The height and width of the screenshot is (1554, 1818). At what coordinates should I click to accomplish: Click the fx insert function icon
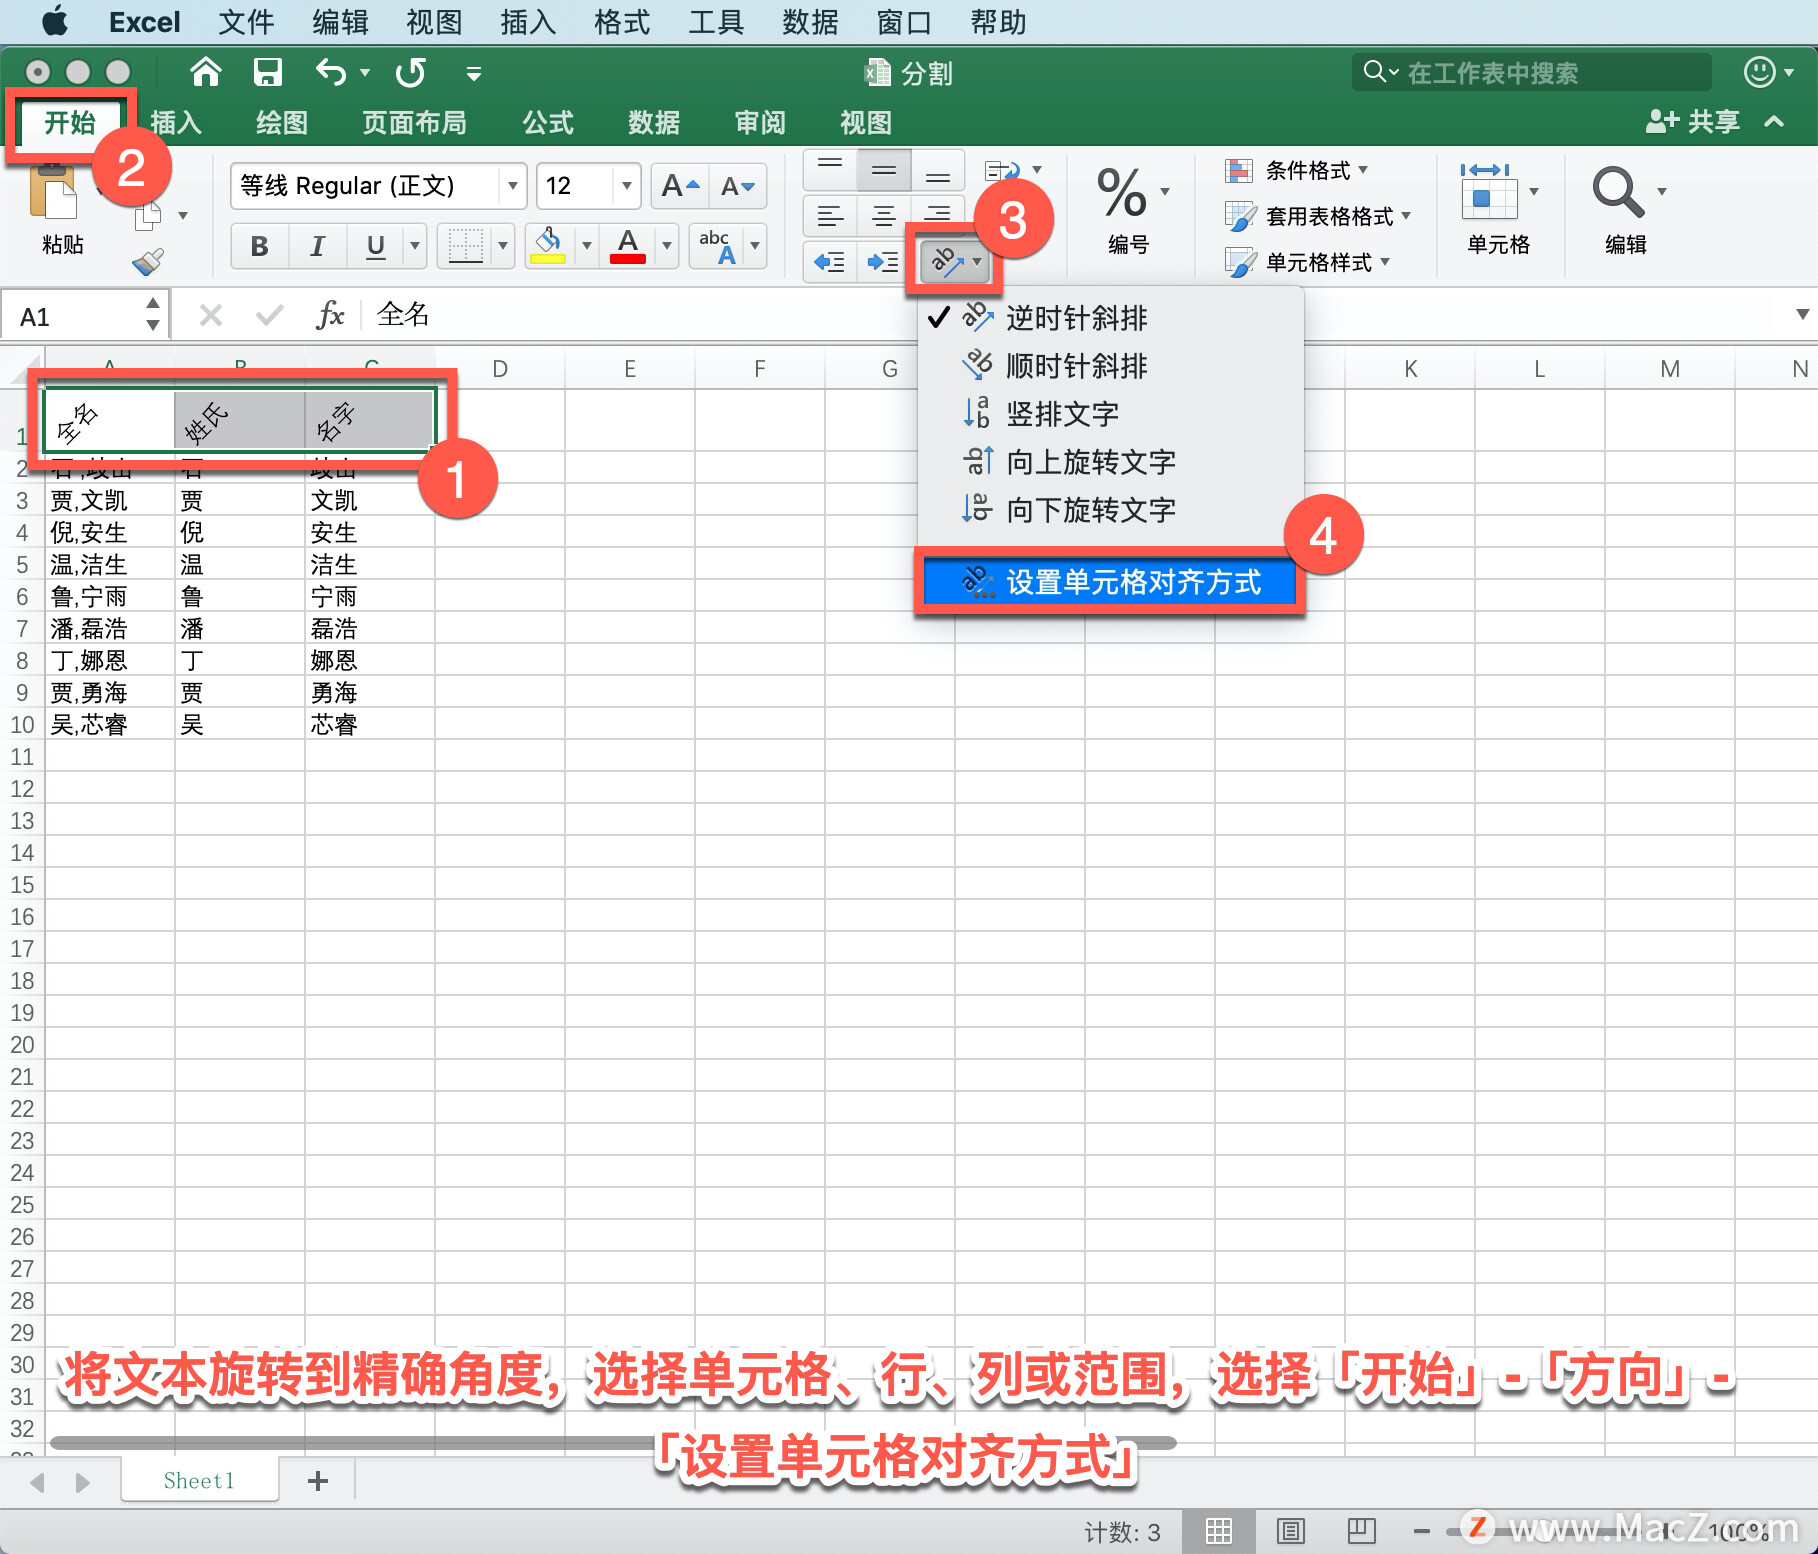click(x=329, y=315)
